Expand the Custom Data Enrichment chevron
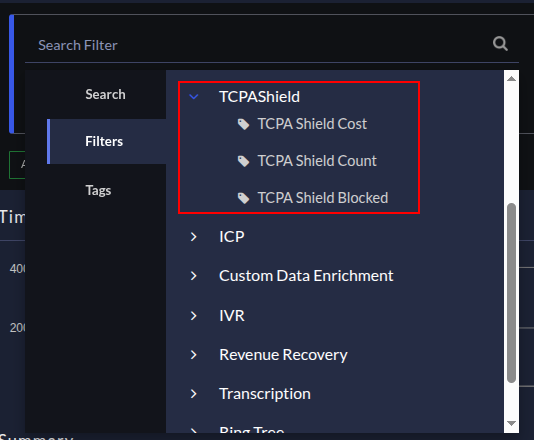The width and height of the screenshot is (534, 440). [x=194, y=276]
